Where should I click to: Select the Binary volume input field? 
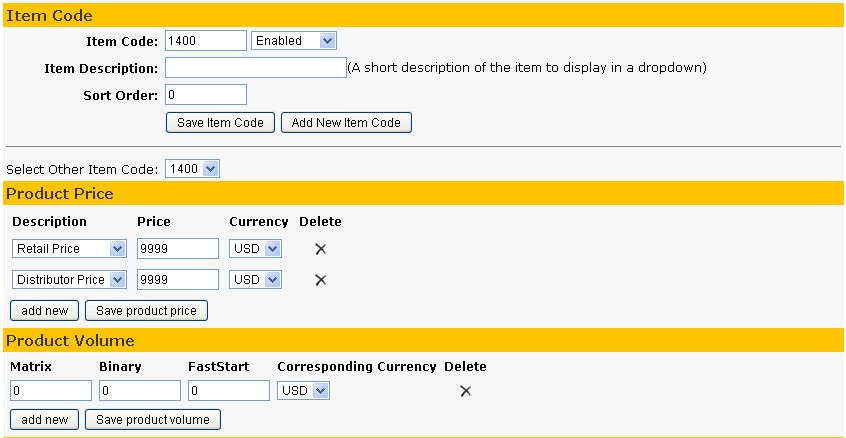tap(140, 391)
